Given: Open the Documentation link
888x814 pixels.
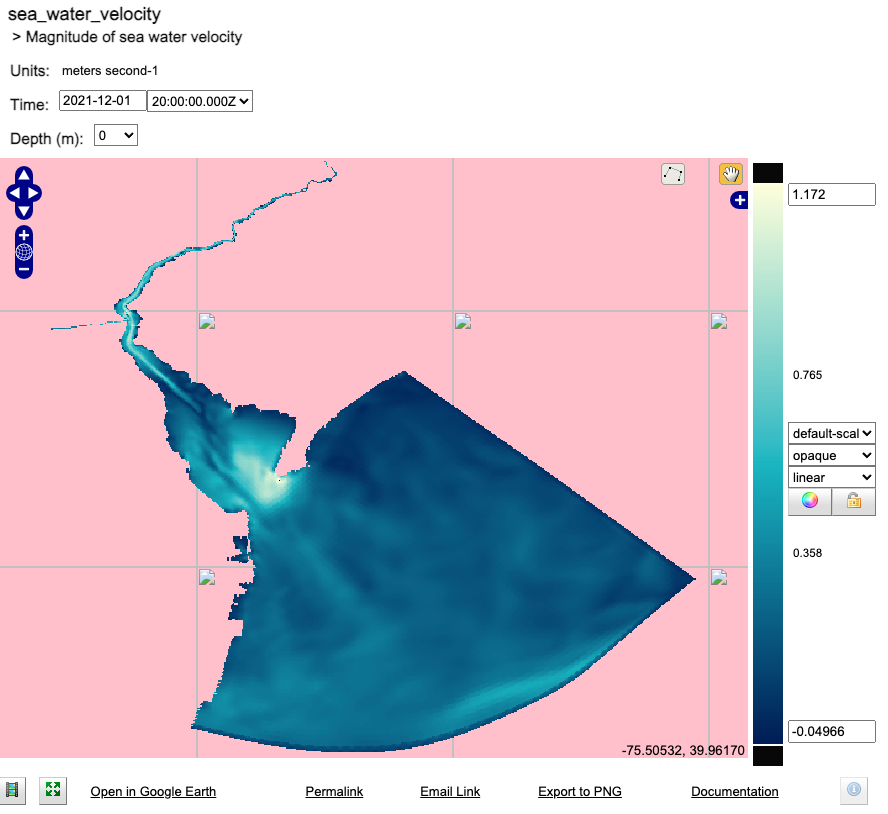Looking at the screenshot, I should click(x=734, y=791).
